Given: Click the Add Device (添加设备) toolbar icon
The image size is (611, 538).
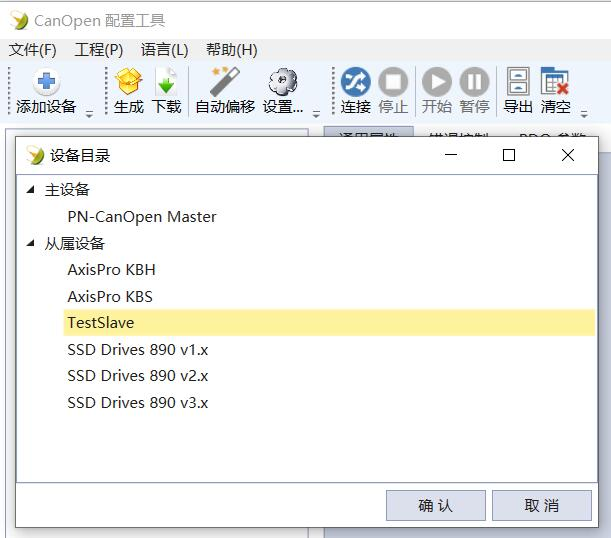Looking at the screenshot, I should 46,84.
